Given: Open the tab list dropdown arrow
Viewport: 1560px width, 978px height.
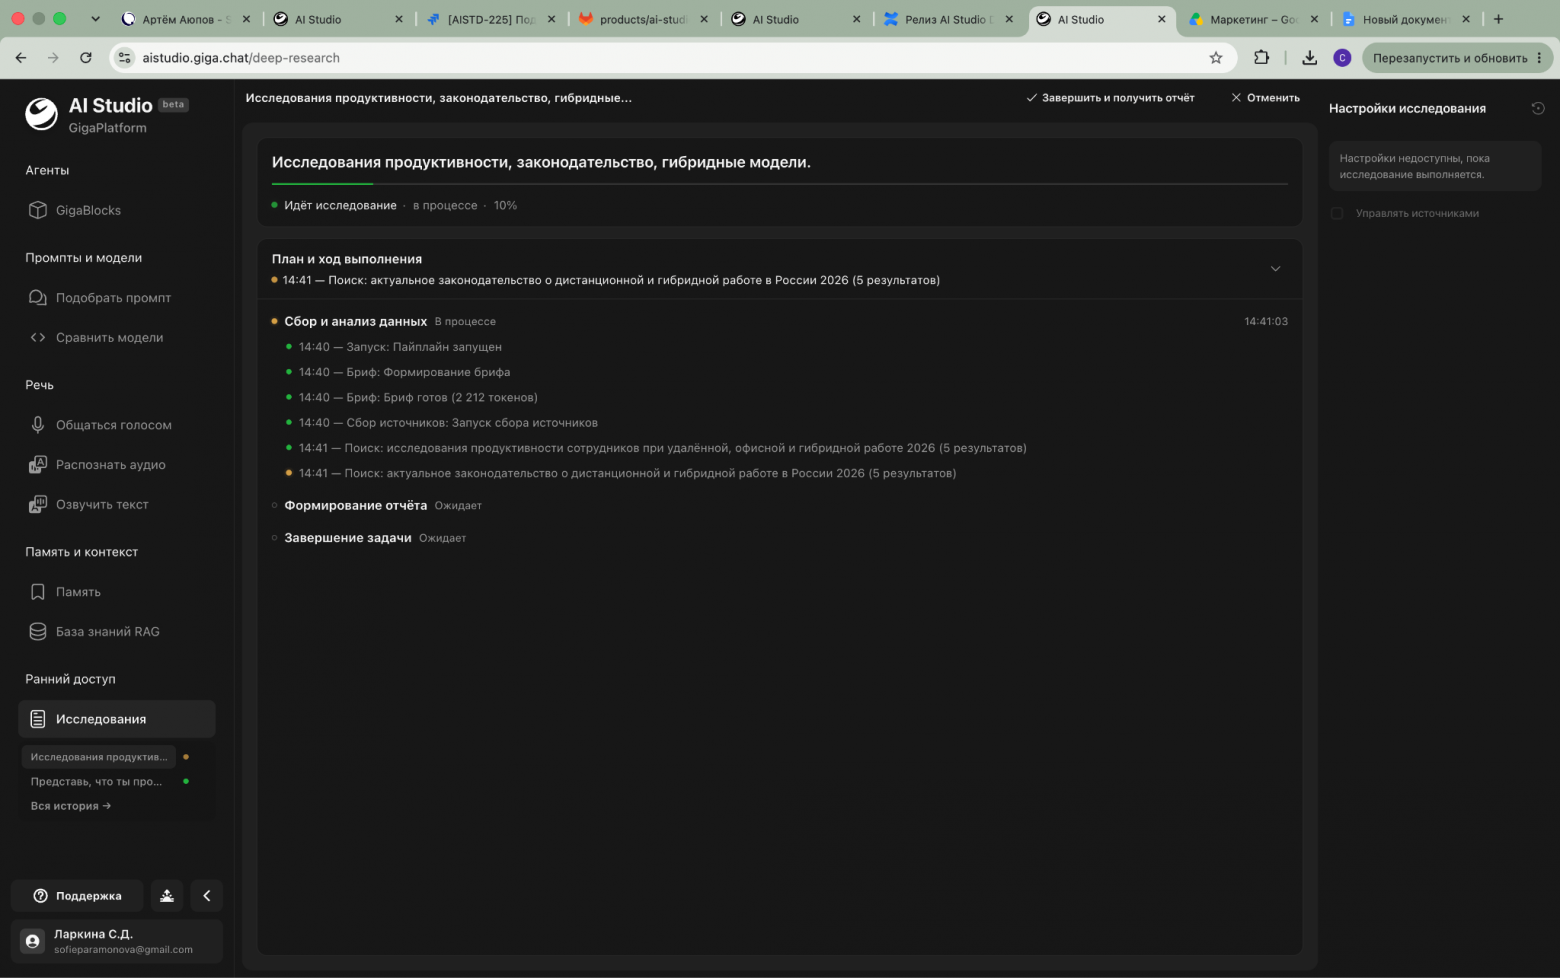Looking at the screenshot, I should 95,19.
